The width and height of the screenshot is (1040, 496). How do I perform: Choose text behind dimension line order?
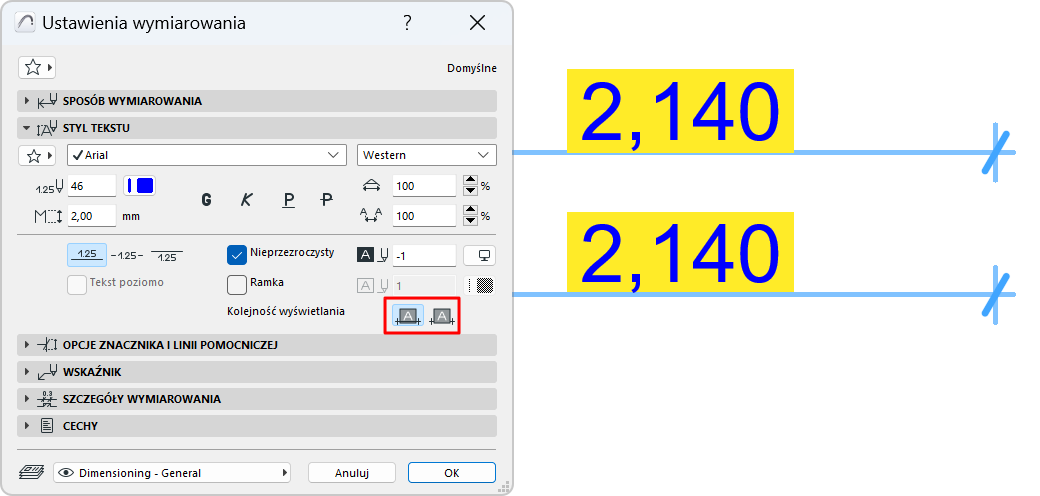pyautogui.click(x=442, y=316)
